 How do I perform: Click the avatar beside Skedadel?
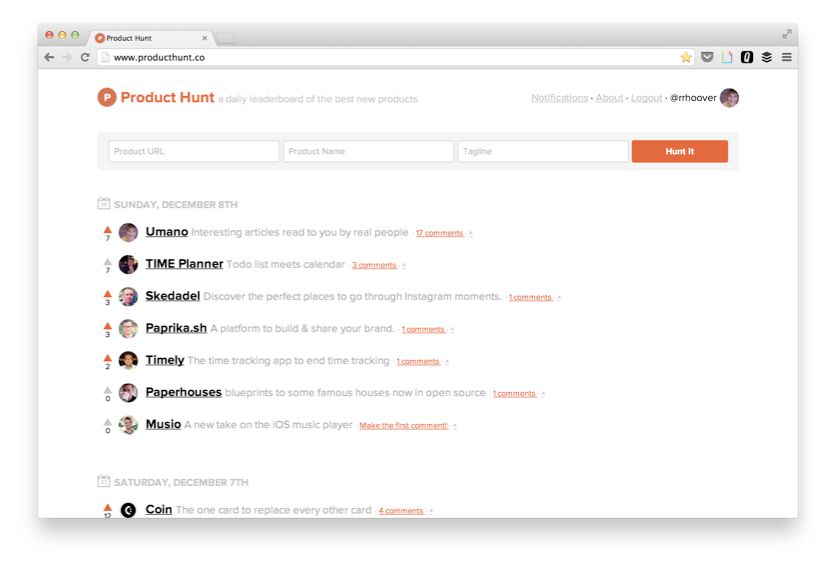pos(128,296)
